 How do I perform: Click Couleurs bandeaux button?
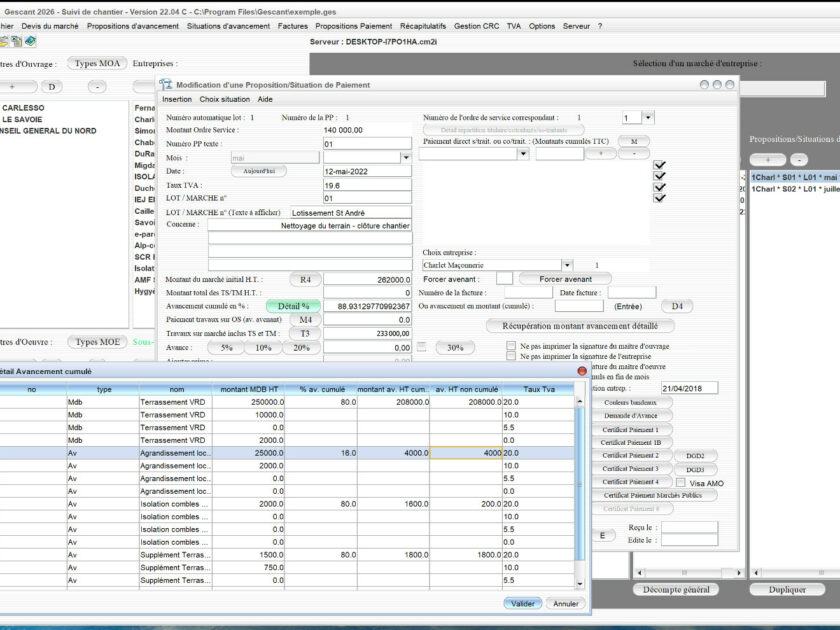click(x=631, y=402)
